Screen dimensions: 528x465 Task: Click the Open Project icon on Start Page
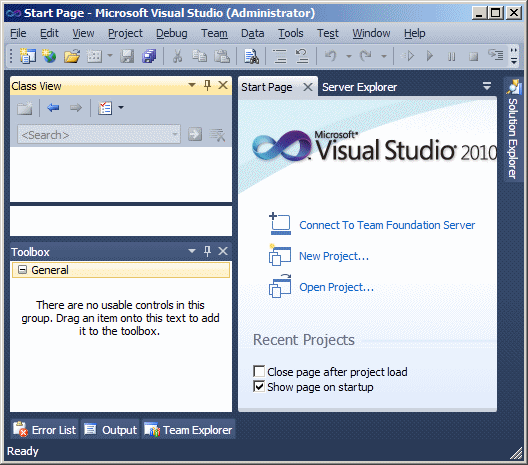pyautogui.click(x=280, y=286)
